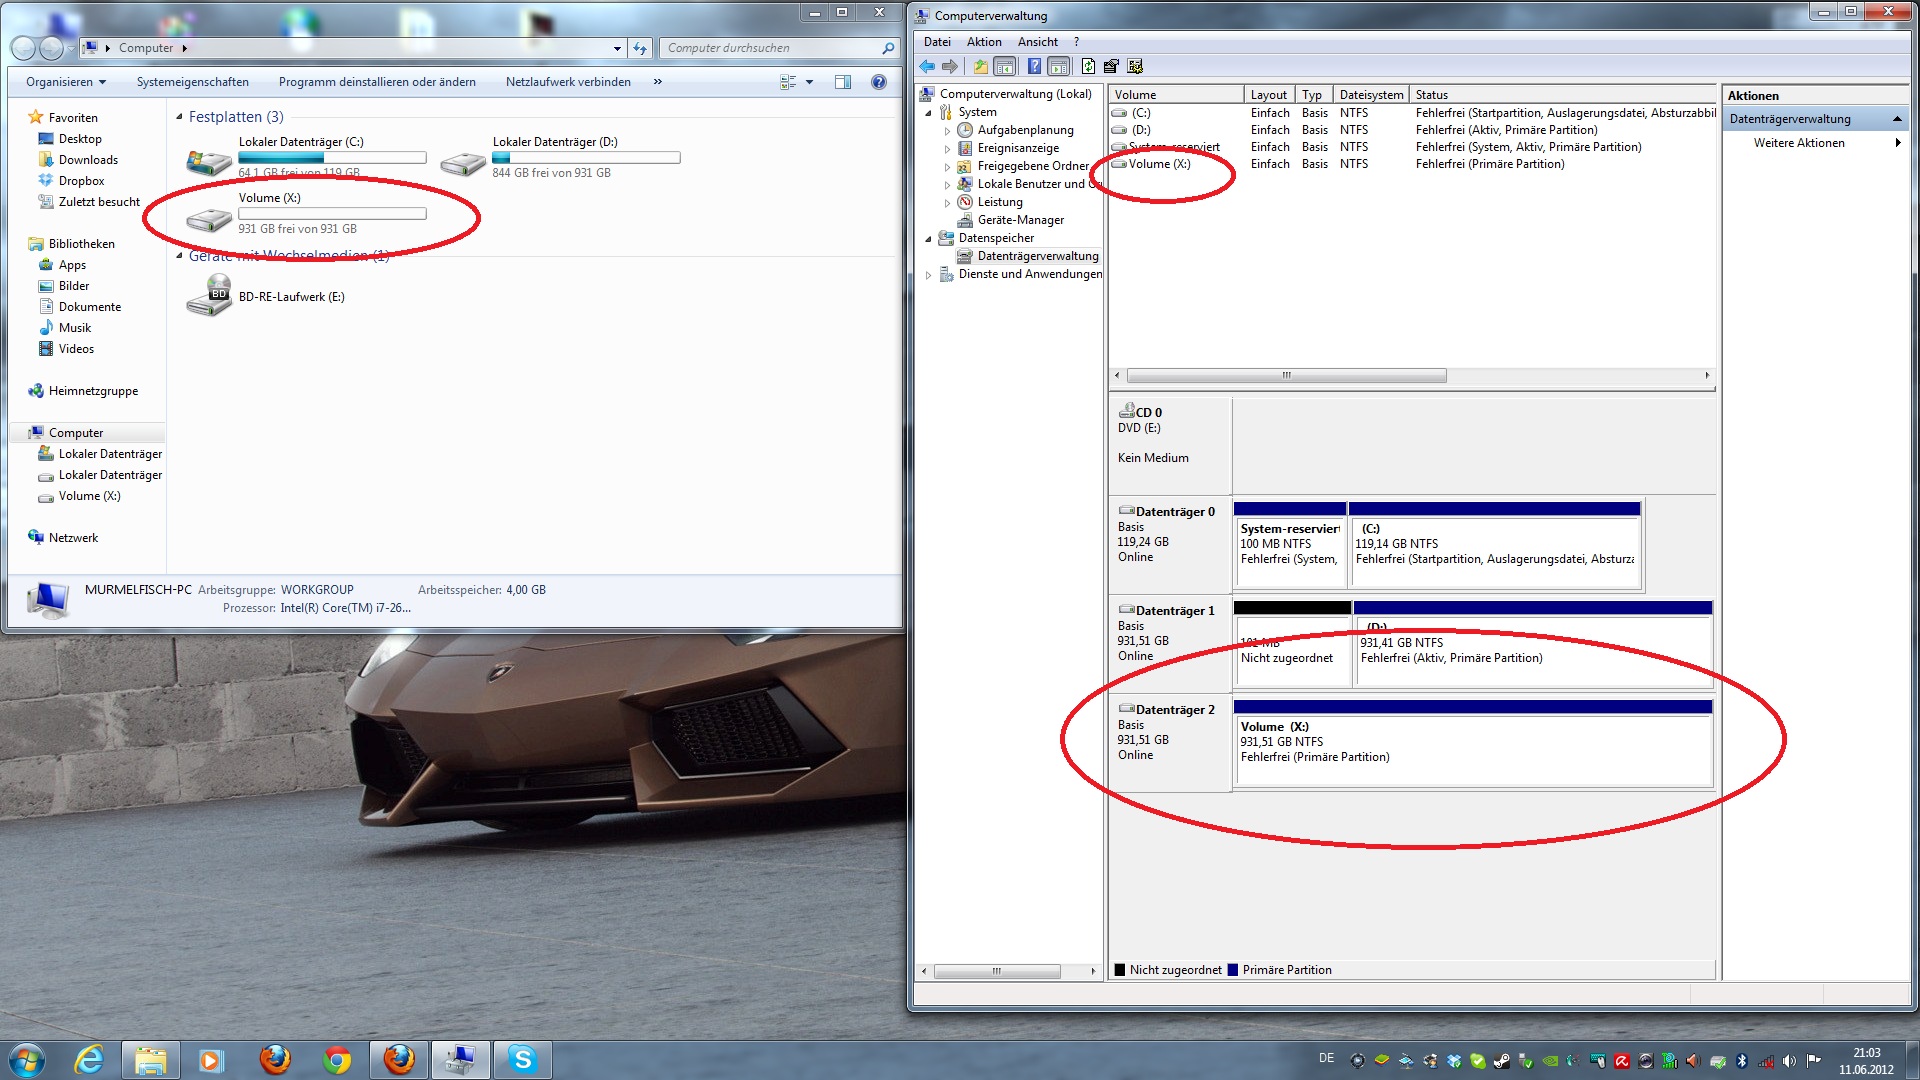Click Systemeigenschaften in Explorer toolbar

[x=192, y=82]
